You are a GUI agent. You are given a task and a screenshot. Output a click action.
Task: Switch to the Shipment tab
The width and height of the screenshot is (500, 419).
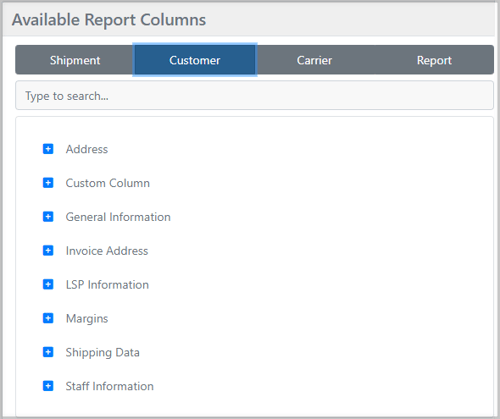point(75,60)
